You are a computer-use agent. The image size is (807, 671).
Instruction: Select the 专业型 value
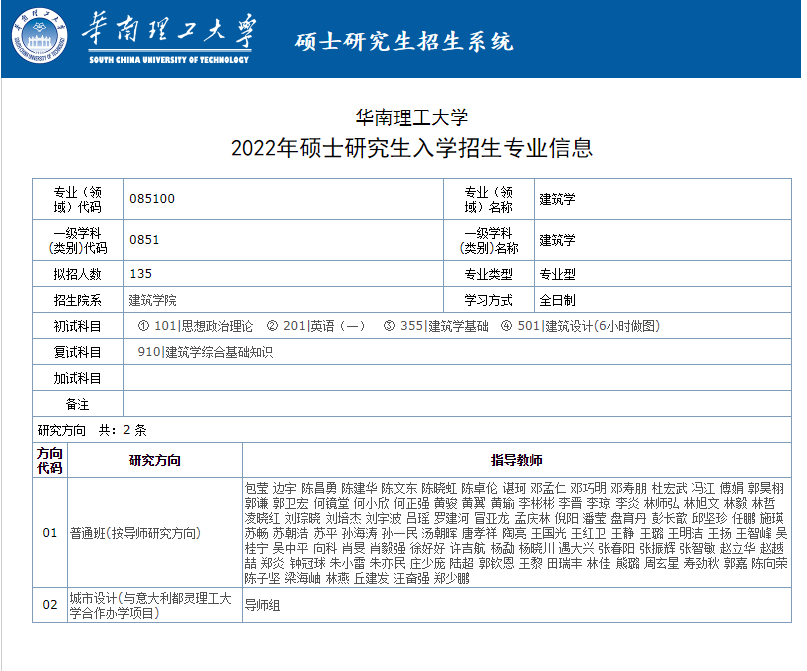click(x=557, y=274)
